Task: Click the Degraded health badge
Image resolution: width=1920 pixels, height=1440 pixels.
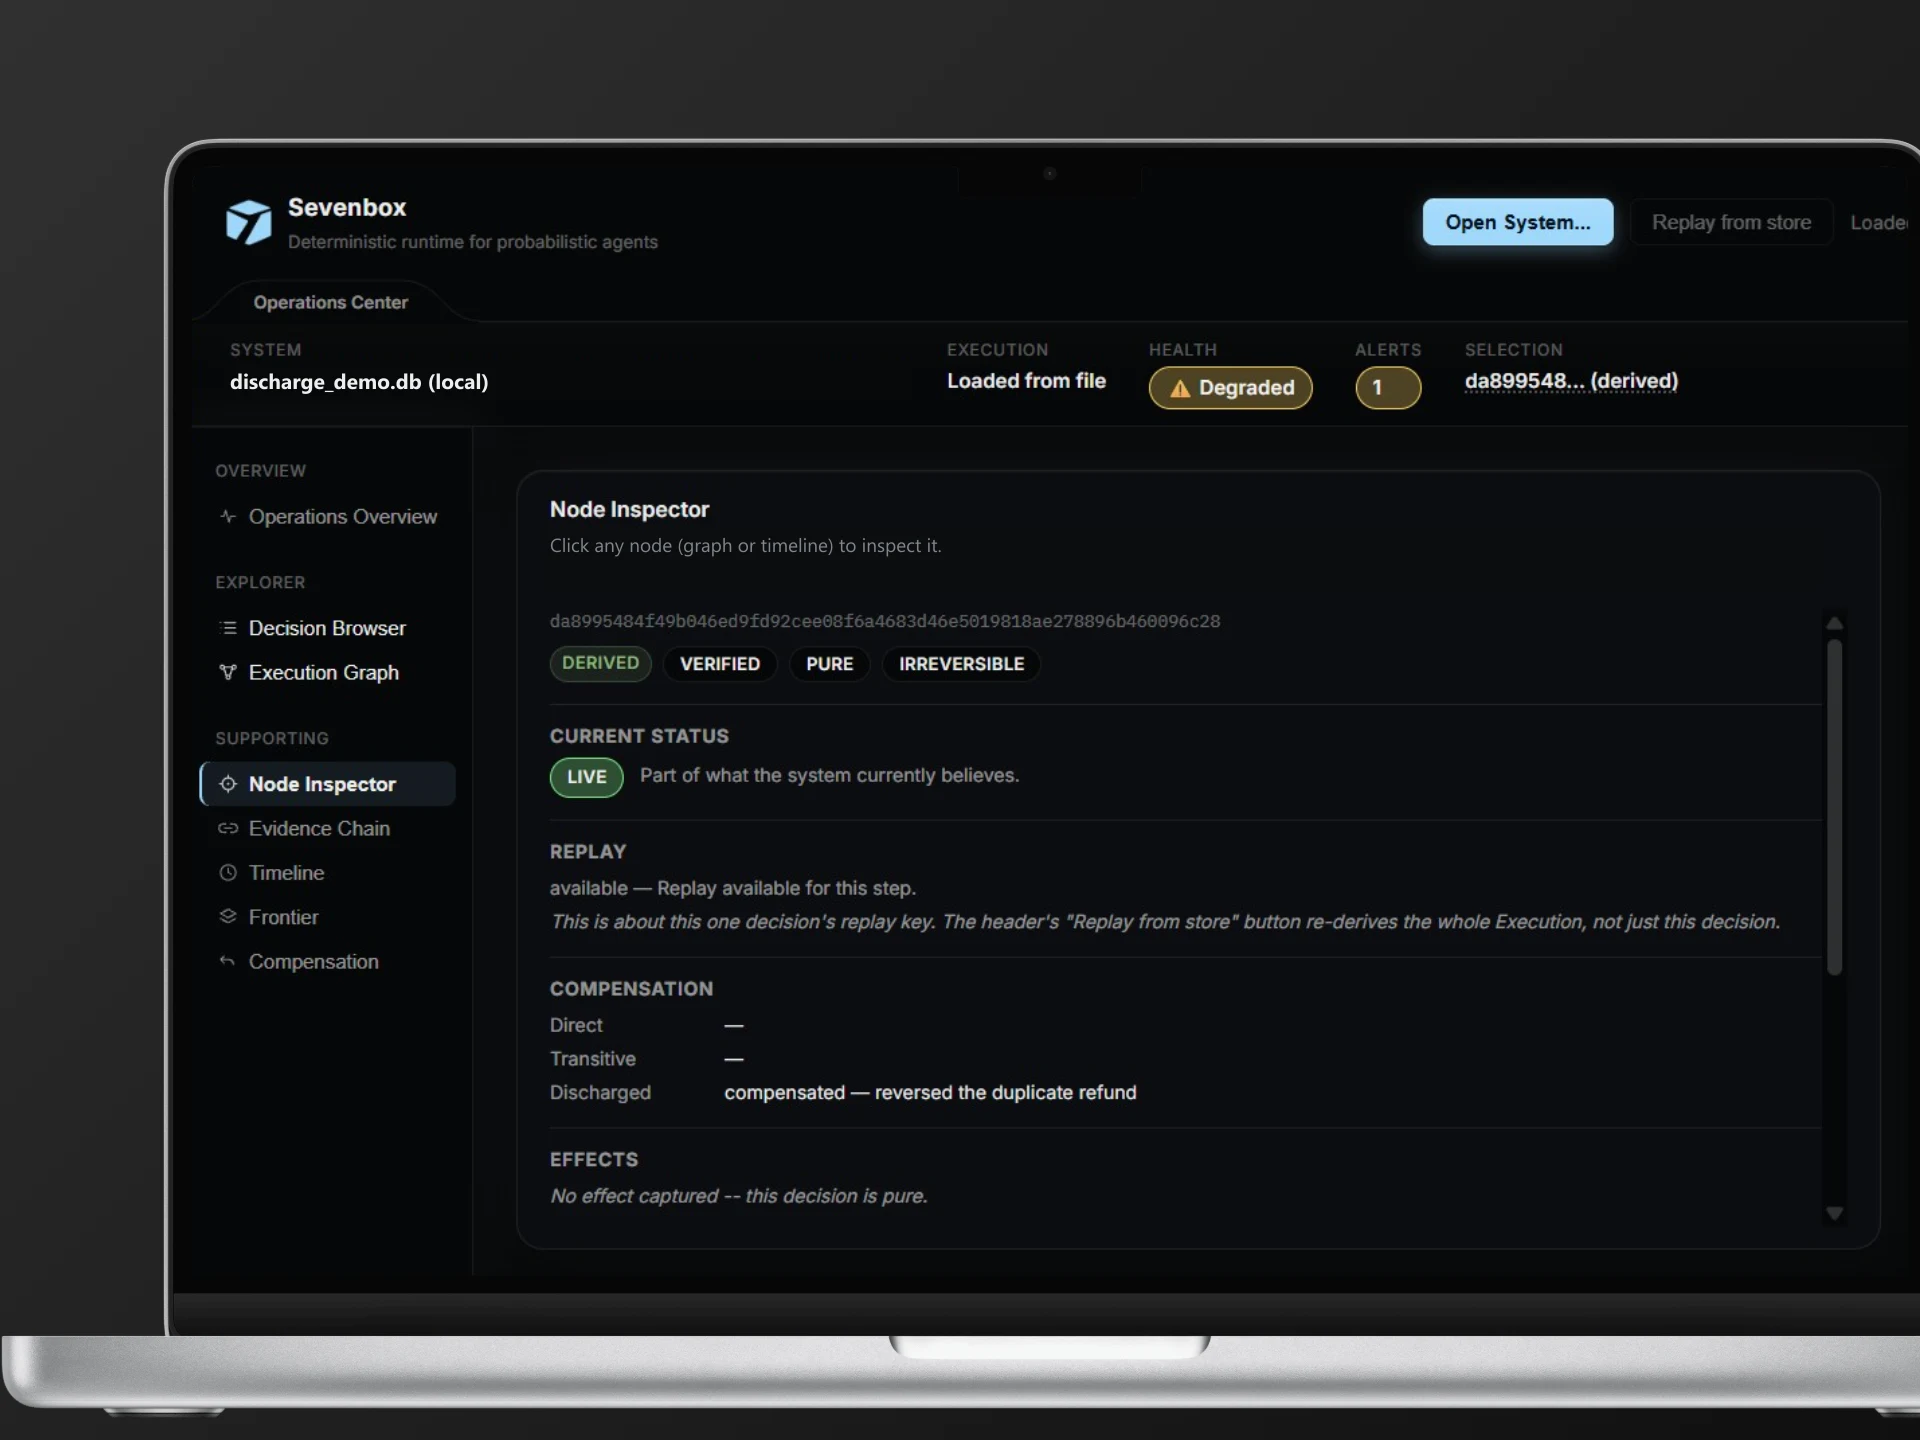Action: [x=1230, y=388]
